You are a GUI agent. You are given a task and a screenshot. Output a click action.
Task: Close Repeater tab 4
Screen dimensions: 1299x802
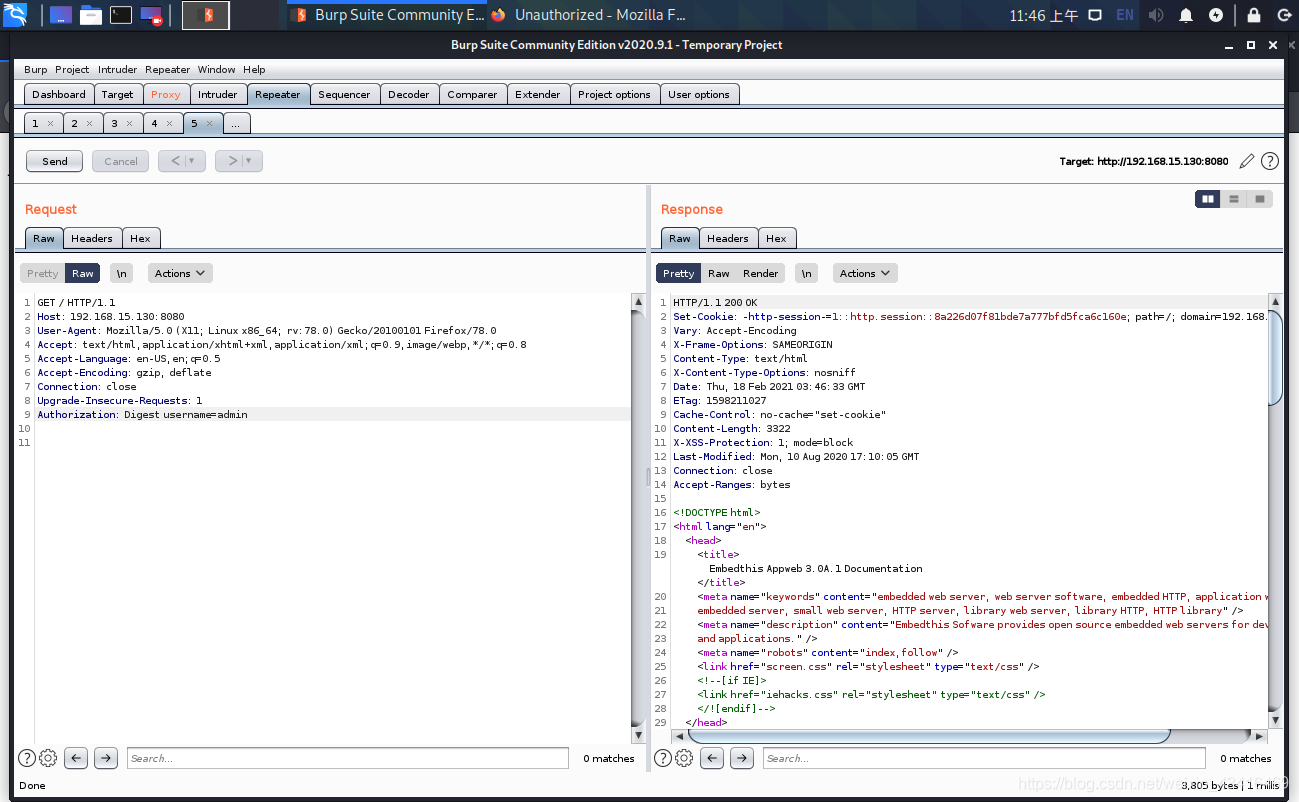(169, 124)
